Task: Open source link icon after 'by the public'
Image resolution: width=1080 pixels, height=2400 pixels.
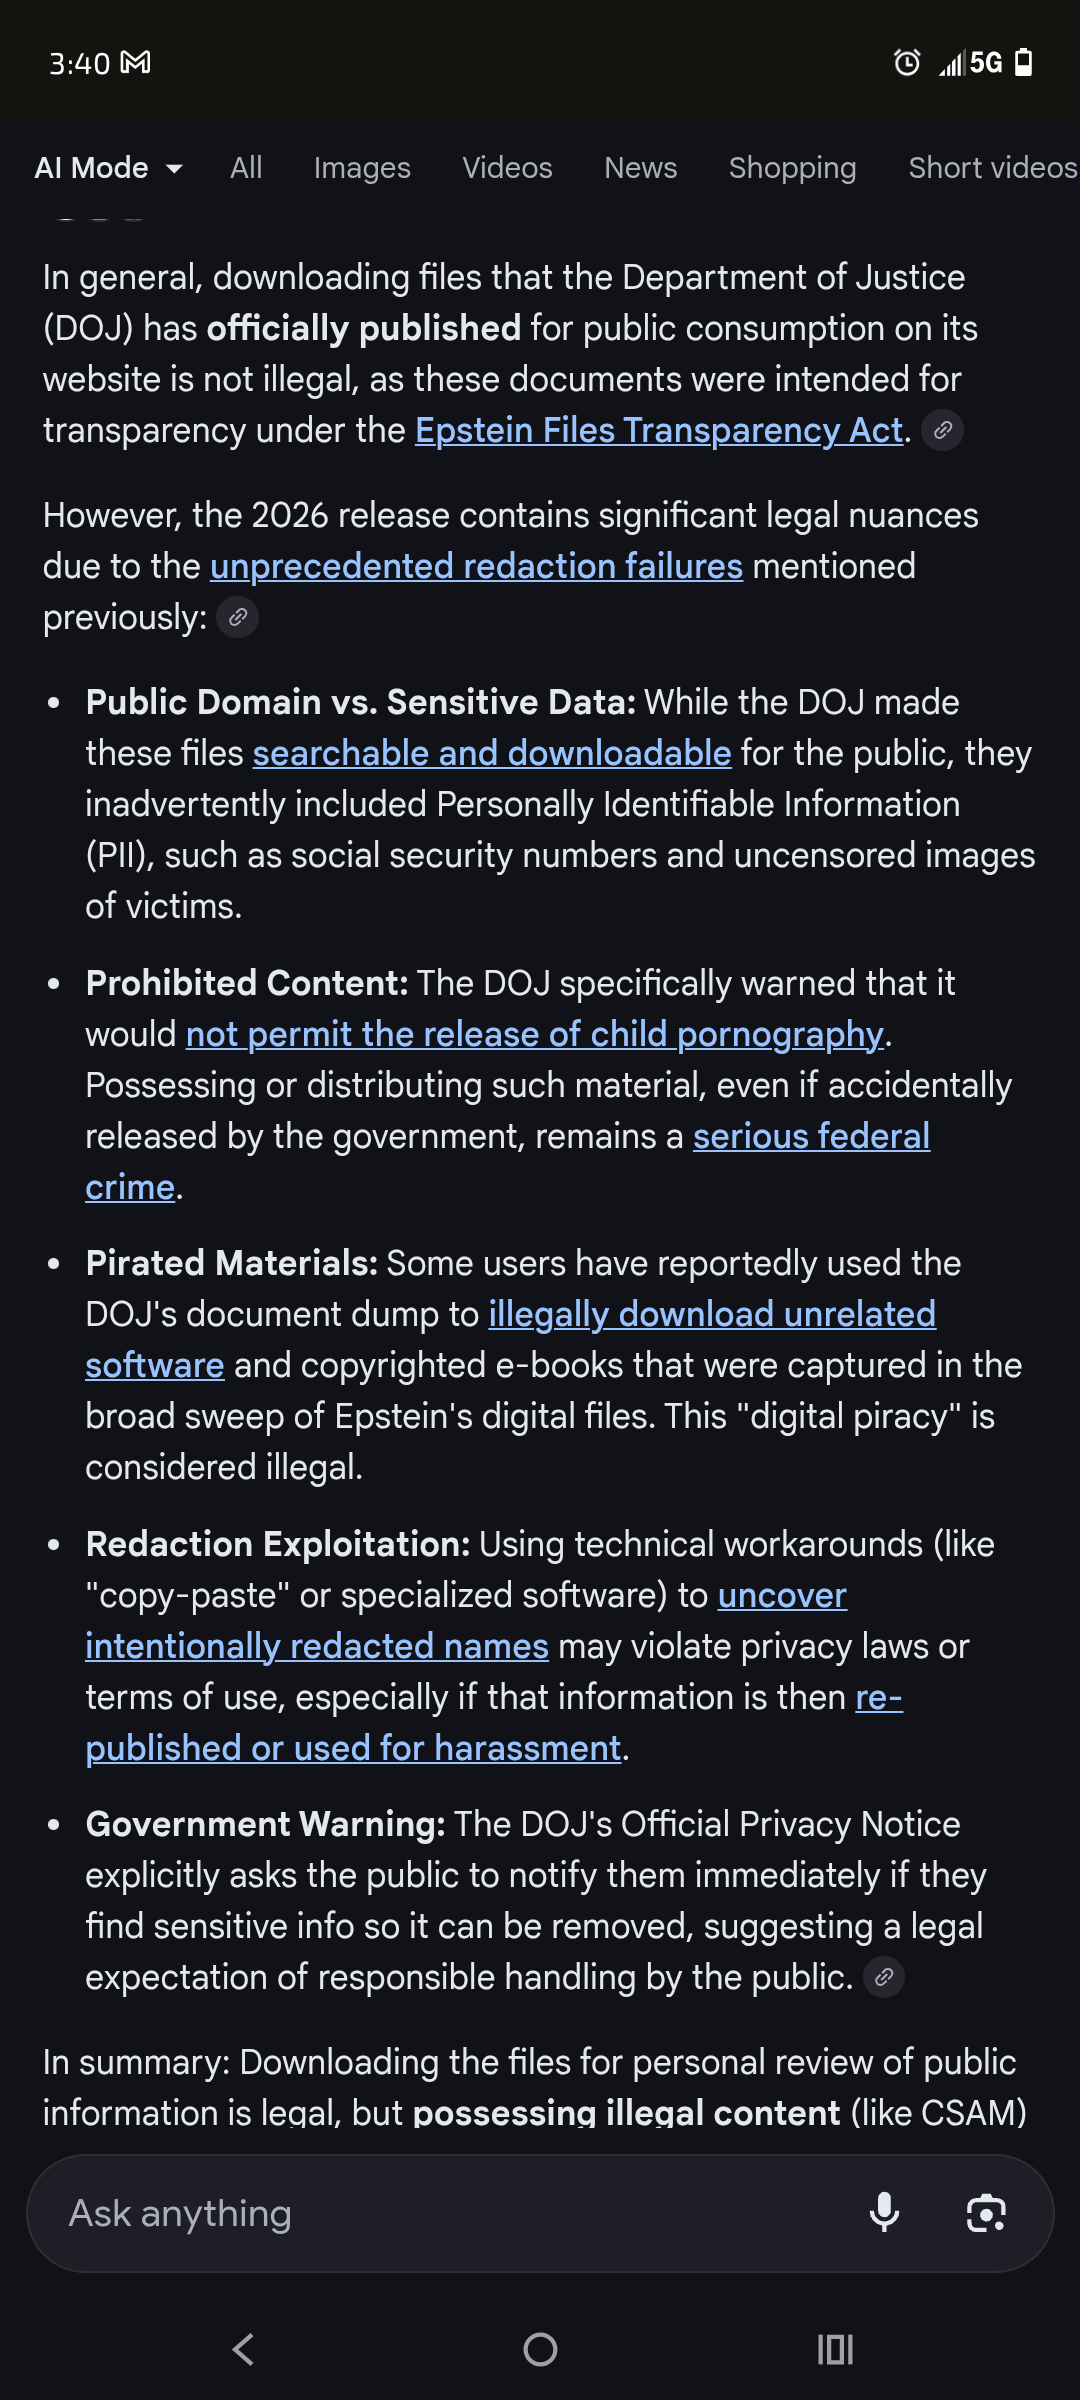Action: [x=884, y=1977]
